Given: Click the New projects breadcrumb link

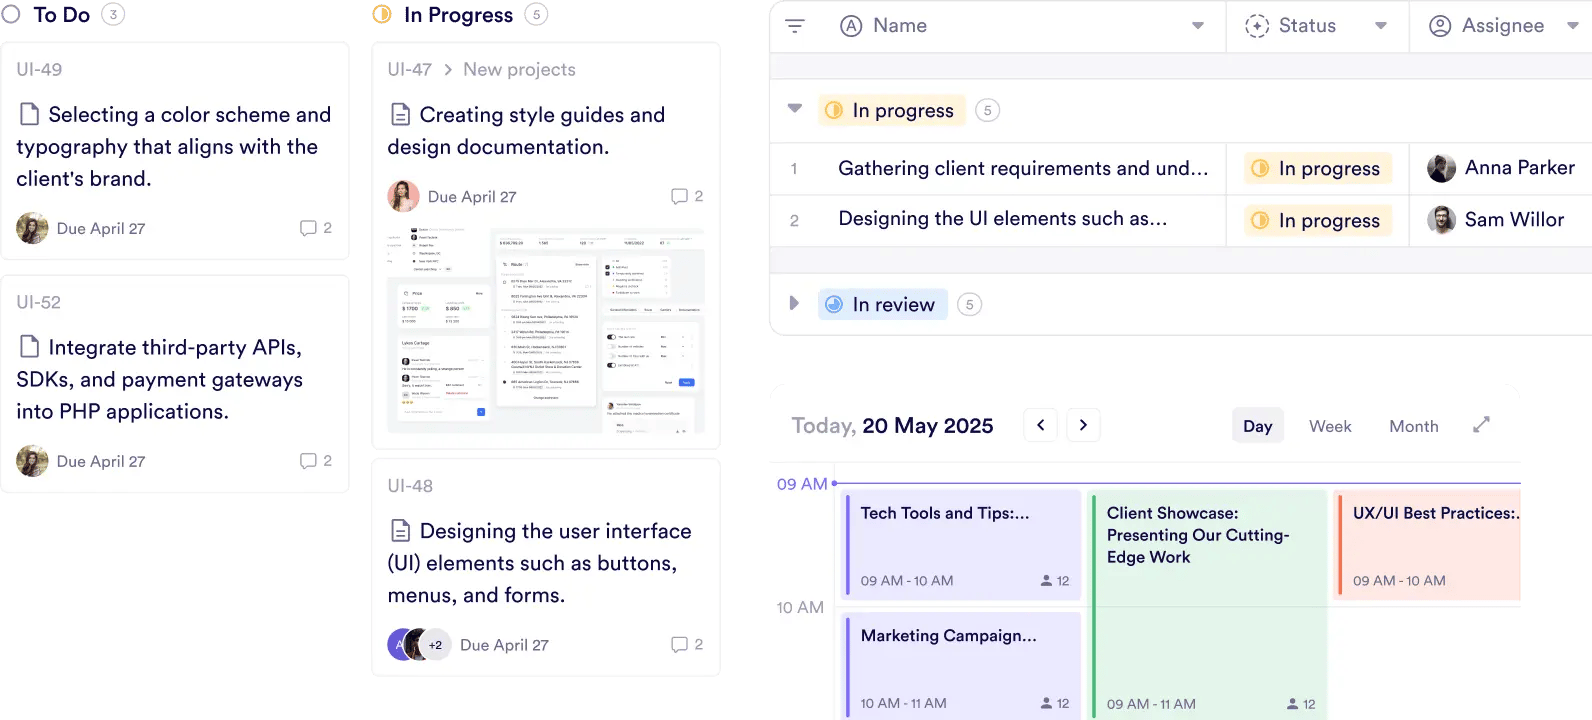Looking at the screenshot, I should (519, 69).
